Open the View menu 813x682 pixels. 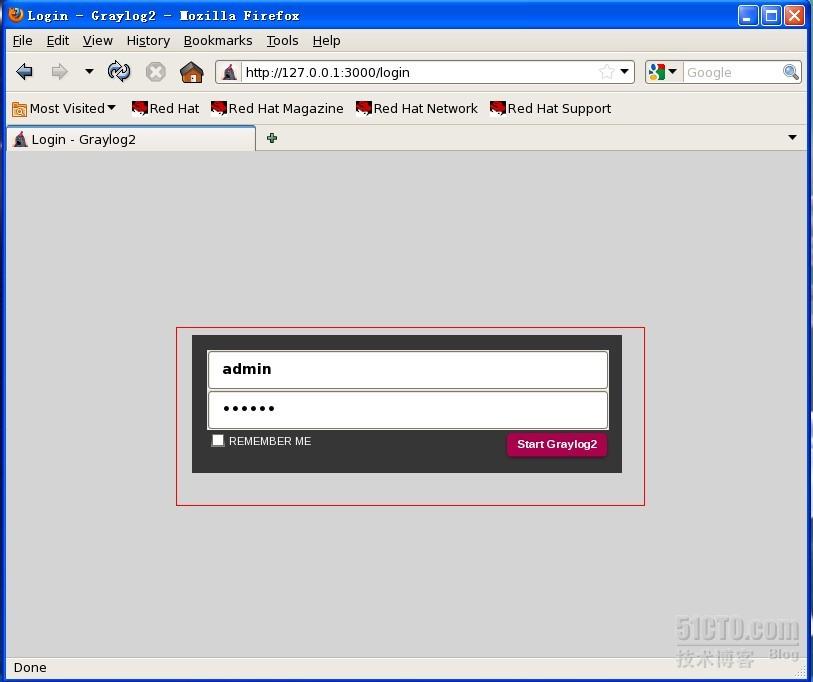(97, 40)
